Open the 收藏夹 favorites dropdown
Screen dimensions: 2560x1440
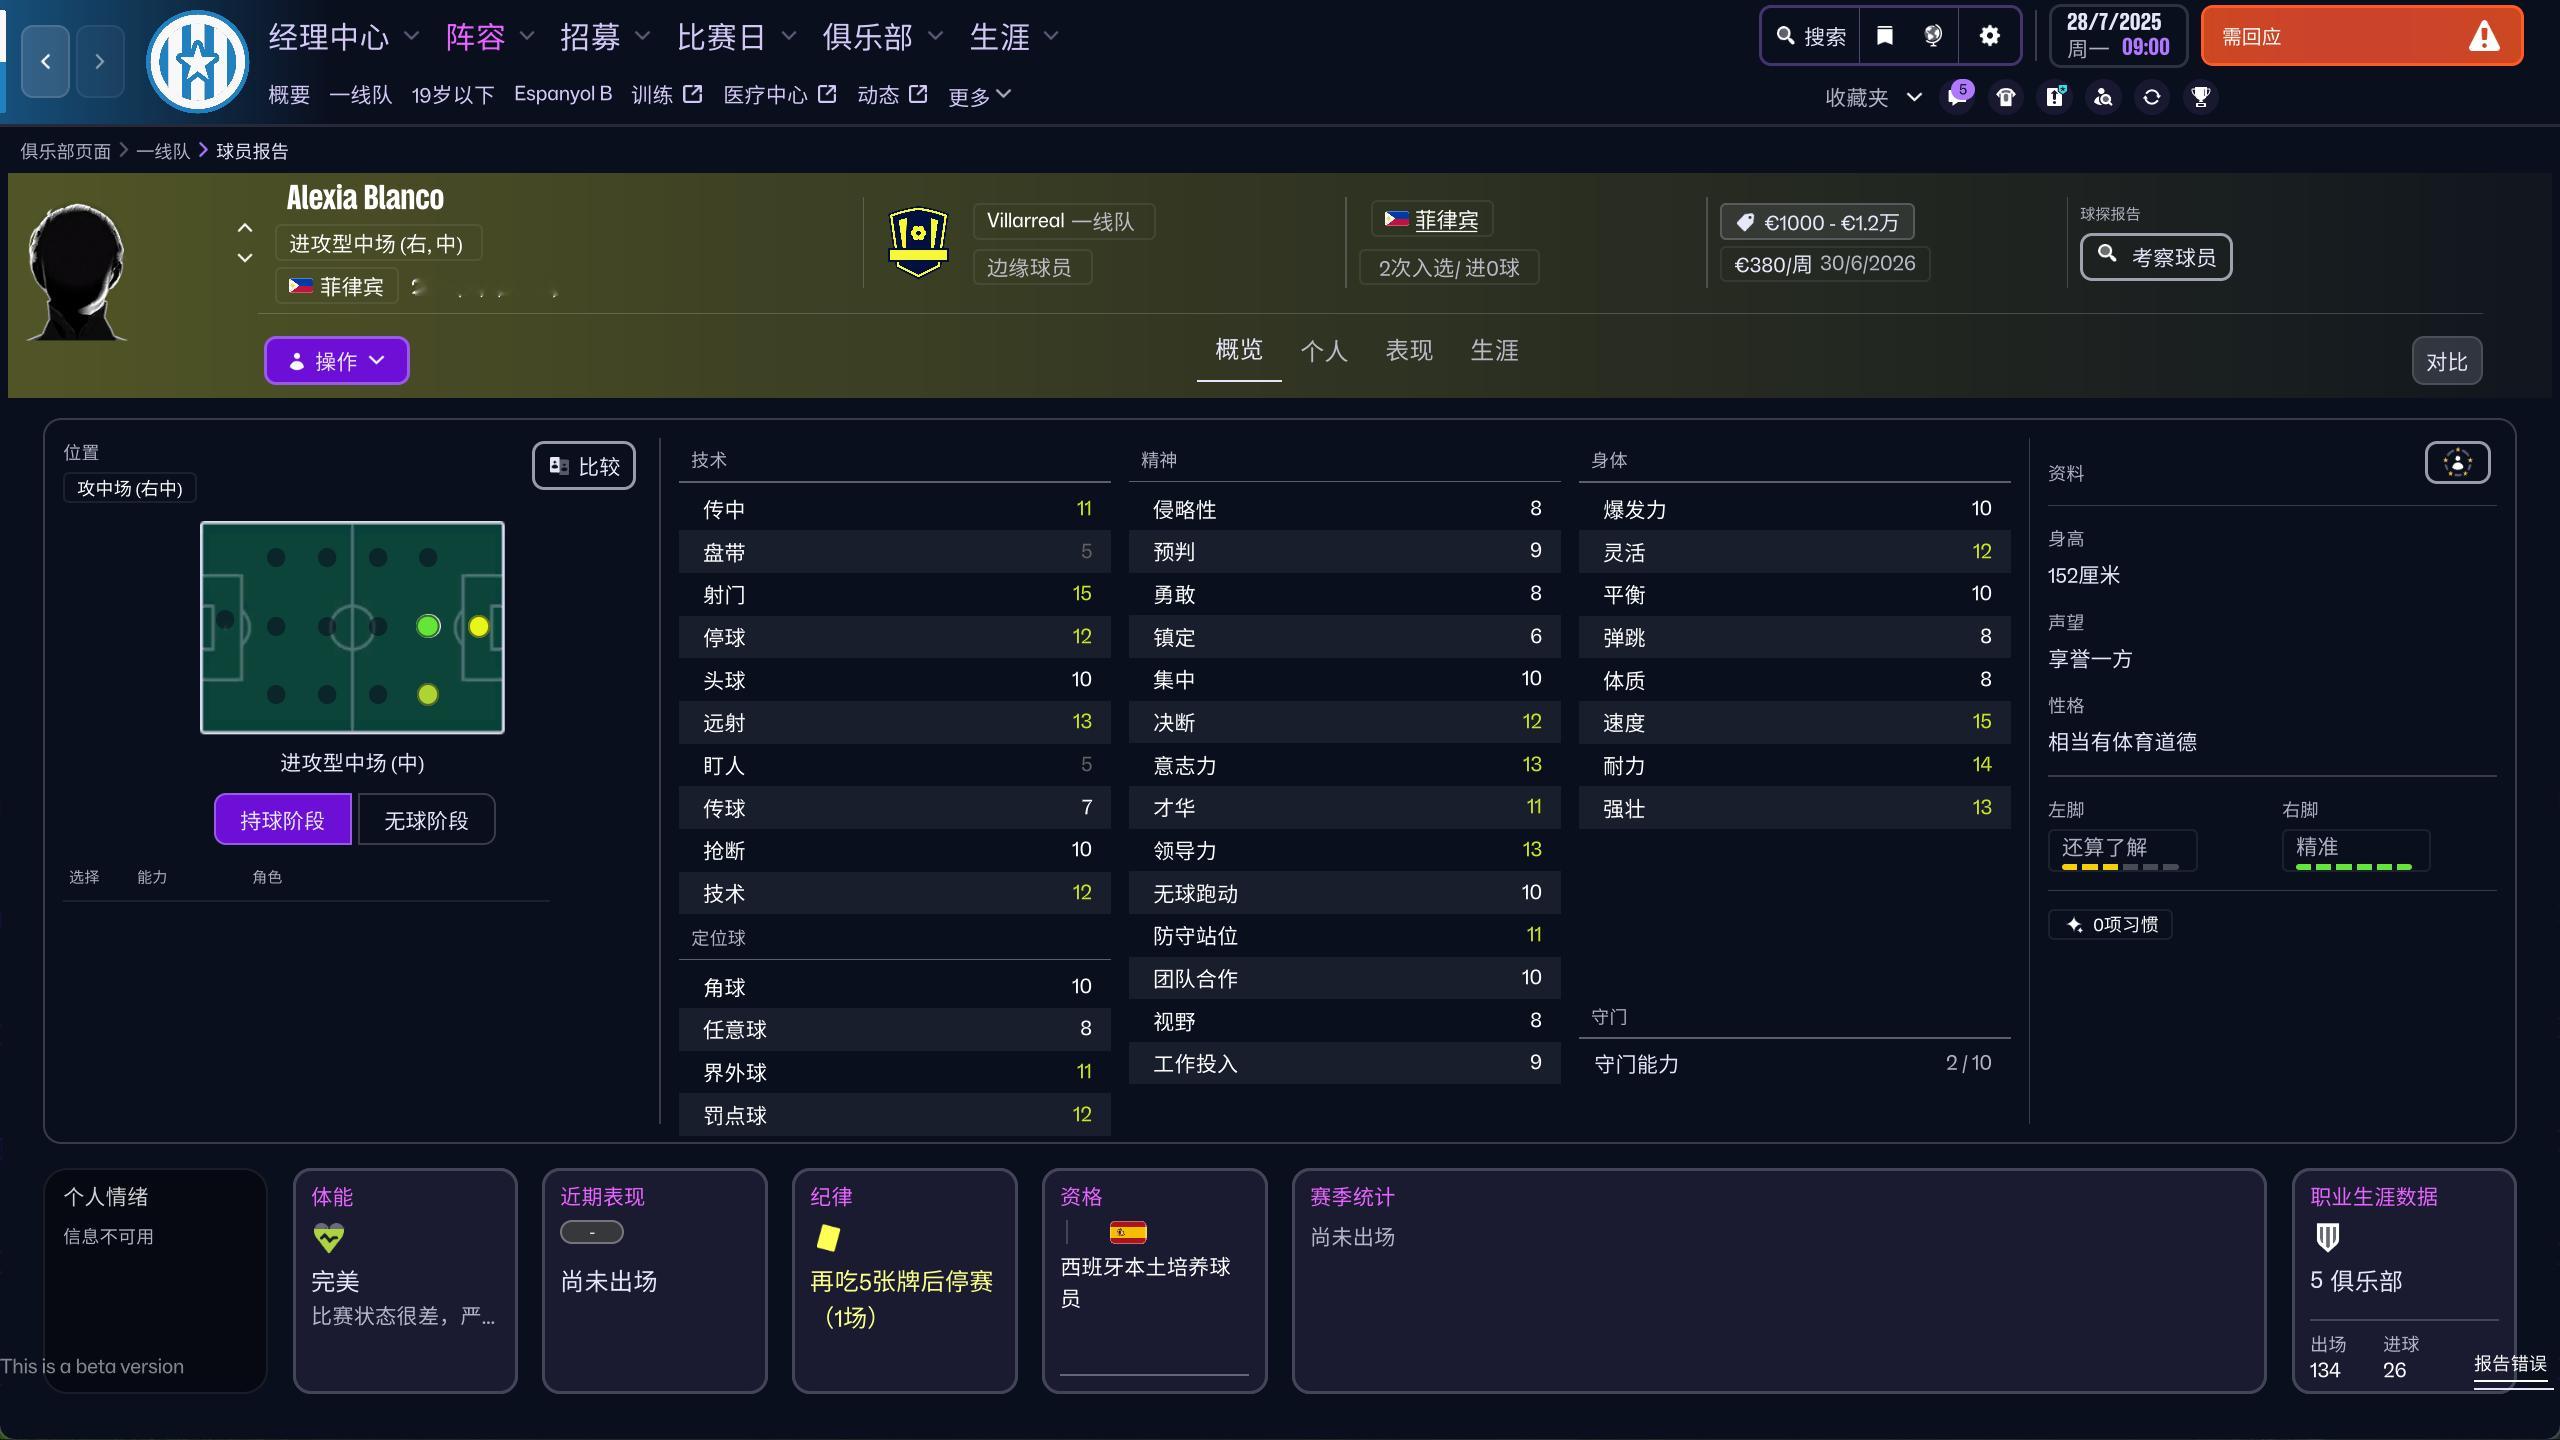click(x=1872, y=97)
